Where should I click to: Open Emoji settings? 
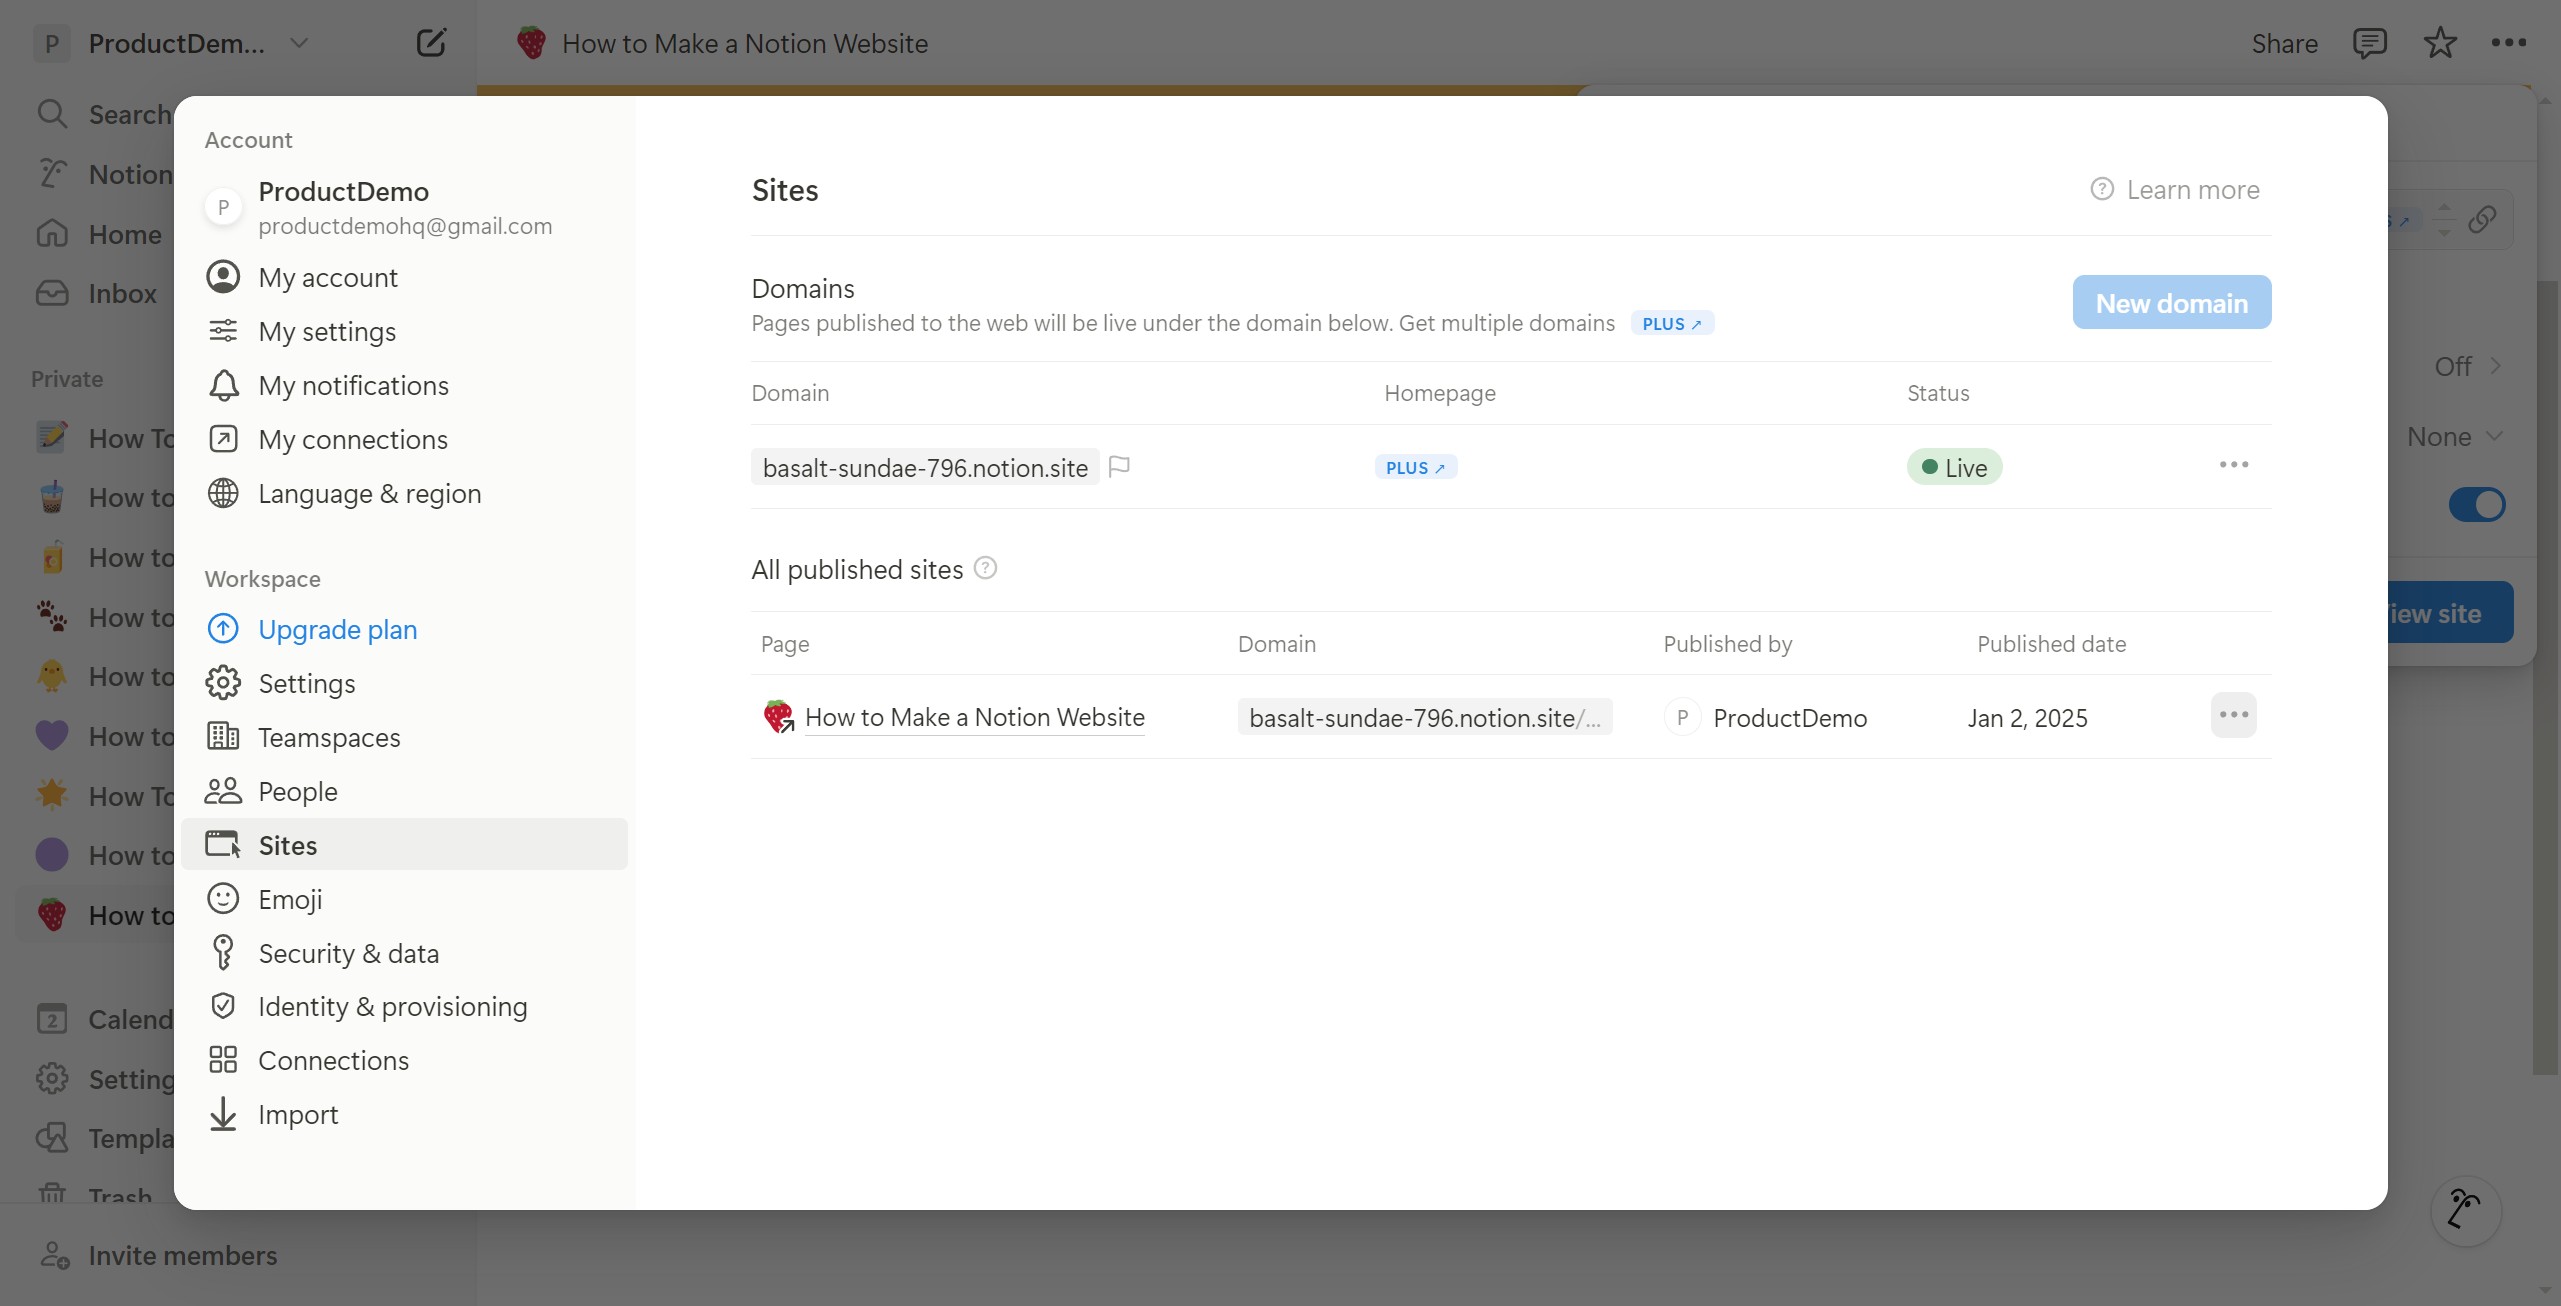(x=404, y=899)
